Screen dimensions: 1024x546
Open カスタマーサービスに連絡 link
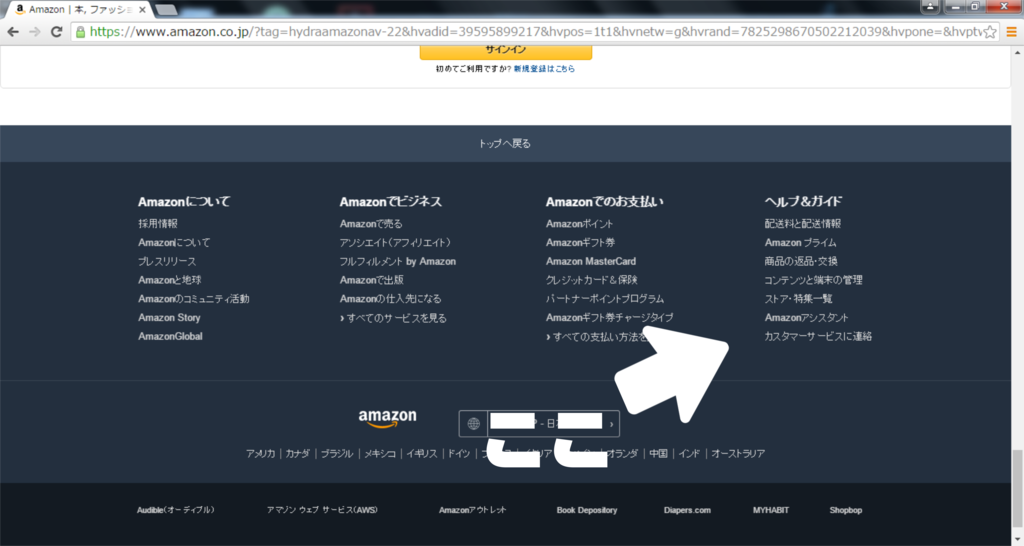tap(818, 336)
